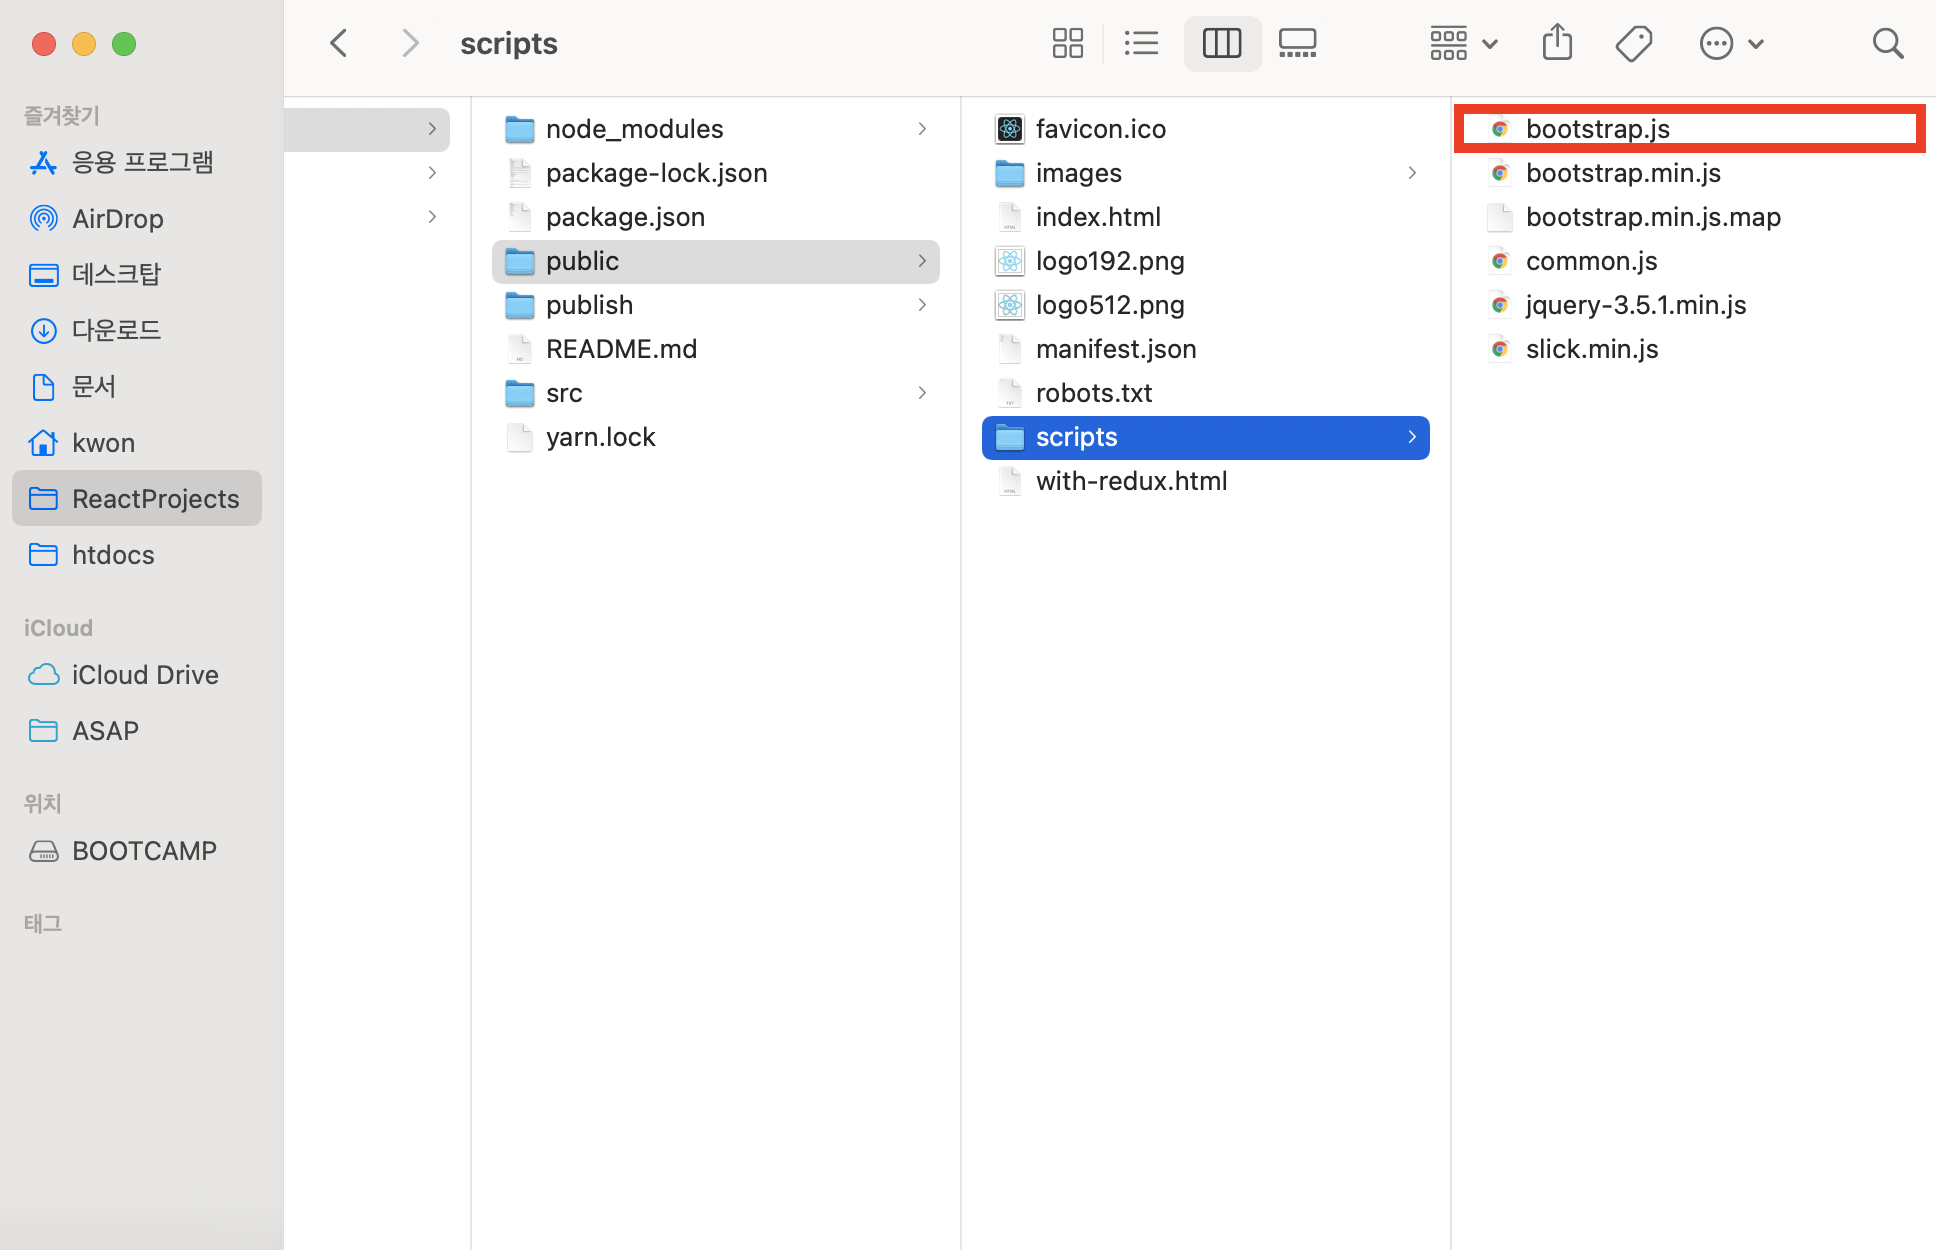Click the htdocs sidebar folder
This screenshot has height=1250, width=1936.
[113, 555]
